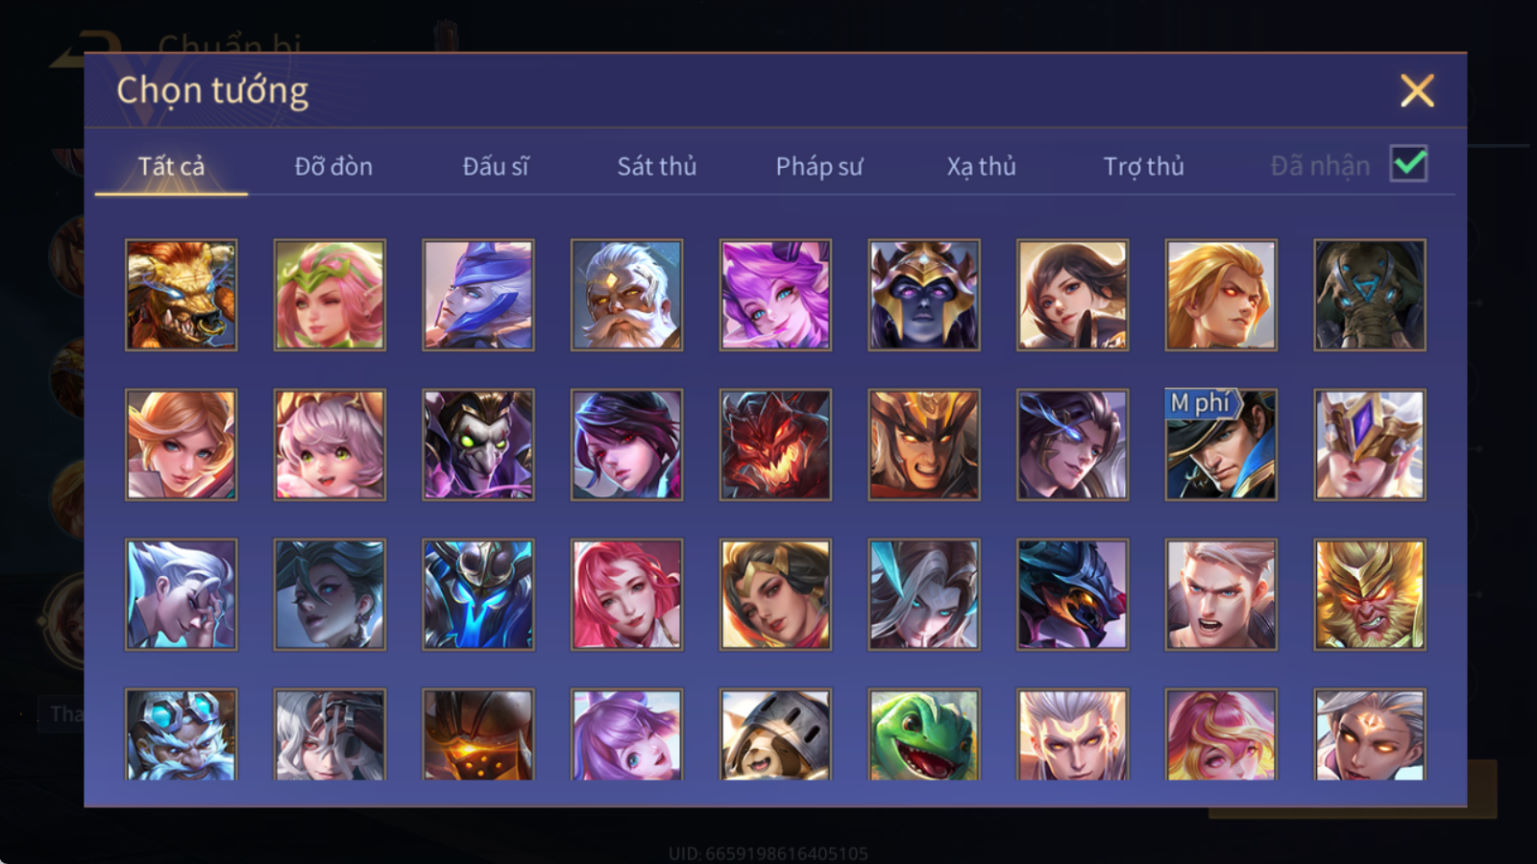
Task: Close the Chọn tướng dialog
Action: pyautogui.click(x=1417, y=91)
